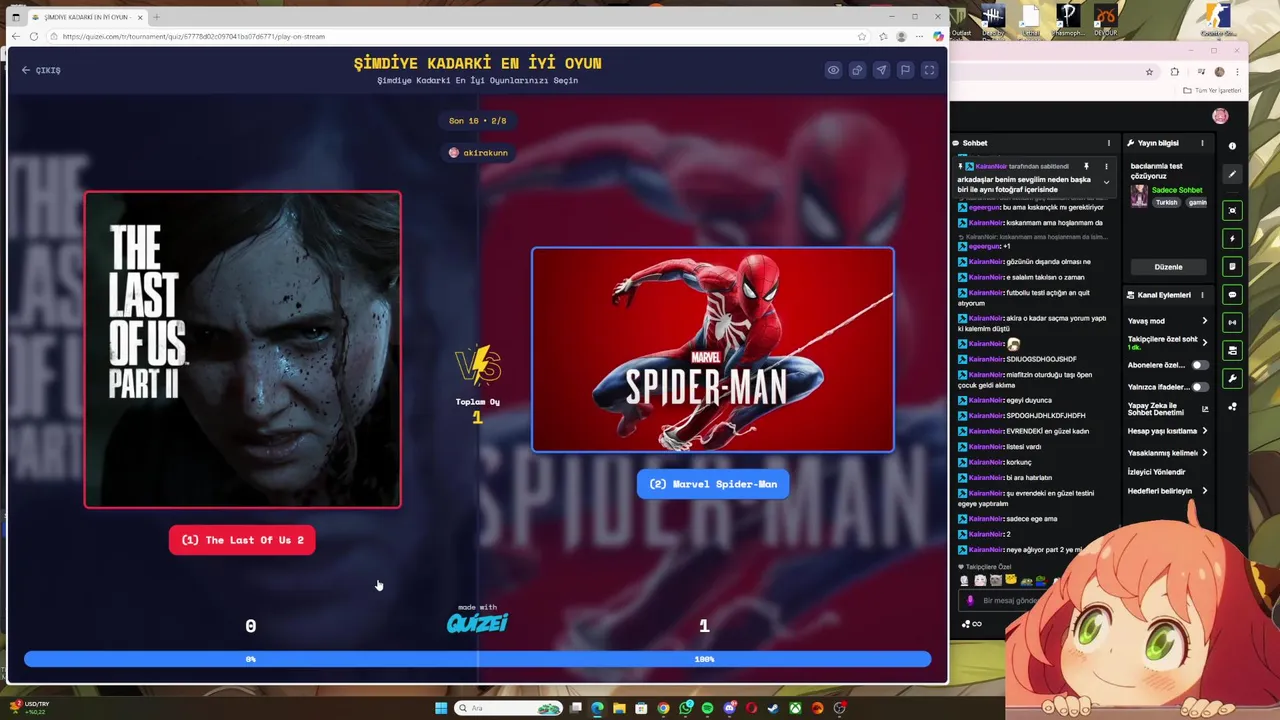Open Kanal Eylemleri panel three-dot menu
This screenshot has width=1280, height=720.
[x=1202, y=295]
